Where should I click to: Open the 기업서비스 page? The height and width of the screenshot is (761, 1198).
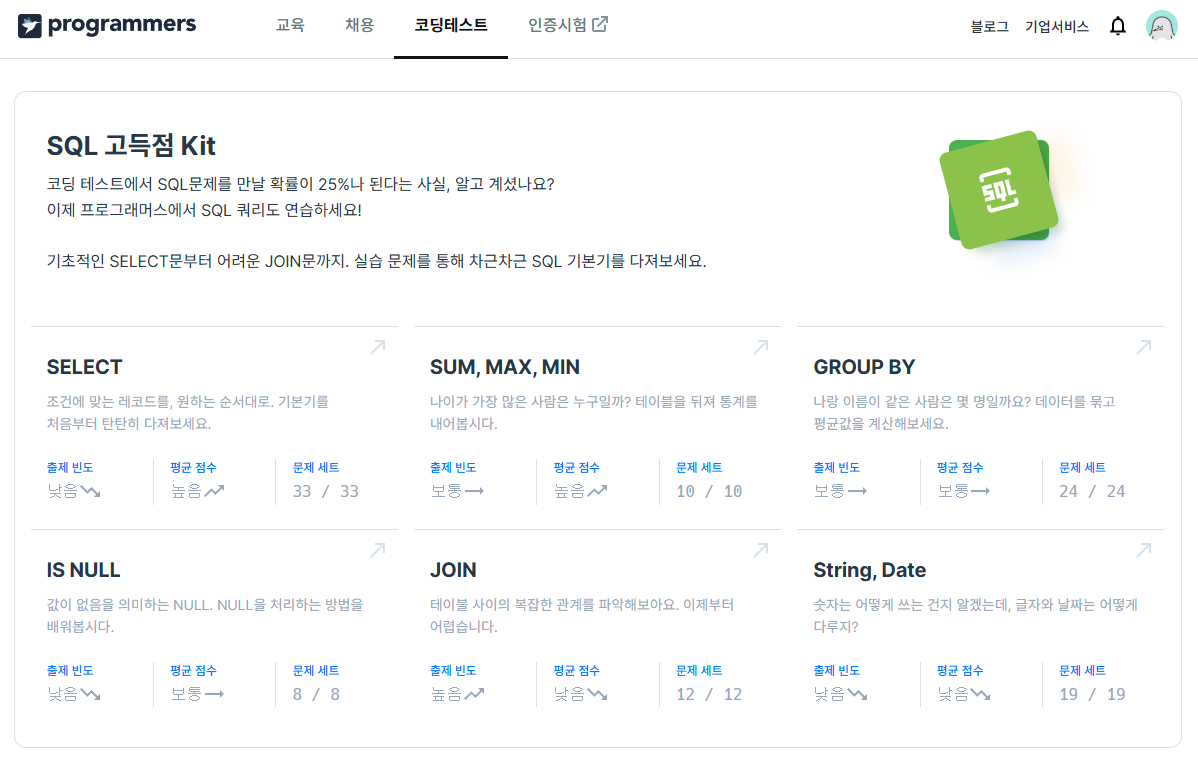1056,27
